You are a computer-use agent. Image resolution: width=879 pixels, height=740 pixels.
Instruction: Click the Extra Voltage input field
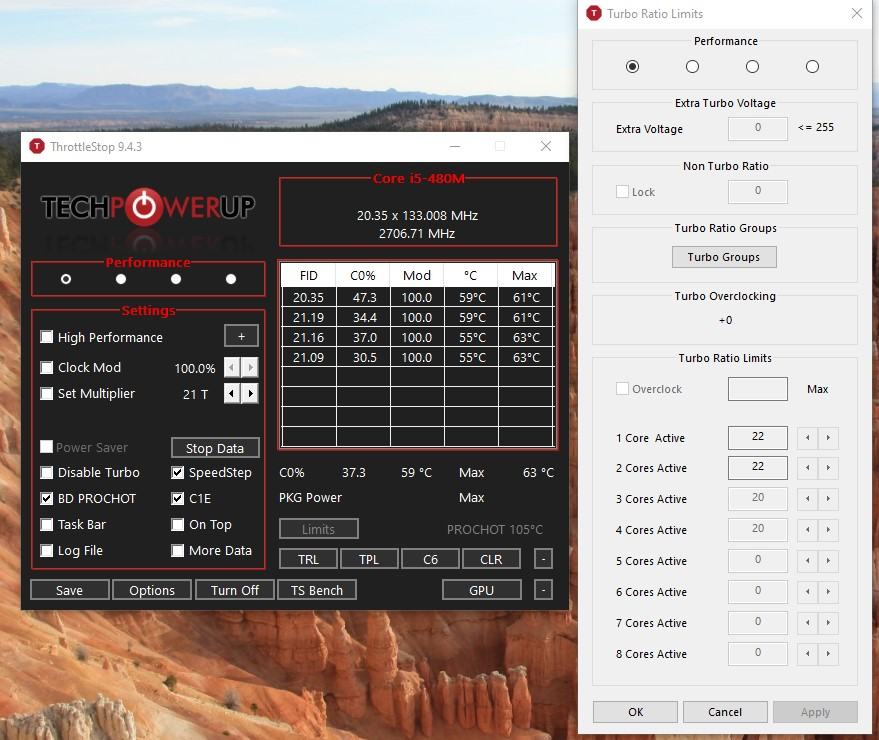tap(757, 128)
